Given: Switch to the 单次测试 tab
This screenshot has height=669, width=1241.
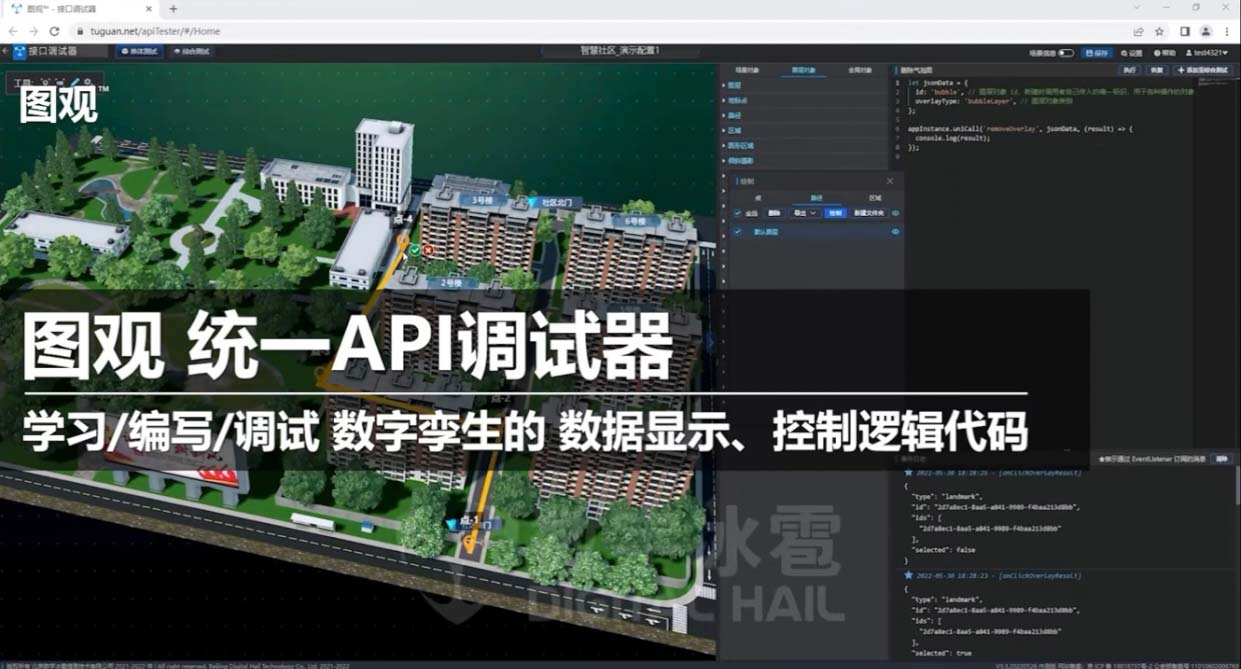Looking at the screenshot, I should [x=139, y=51].
